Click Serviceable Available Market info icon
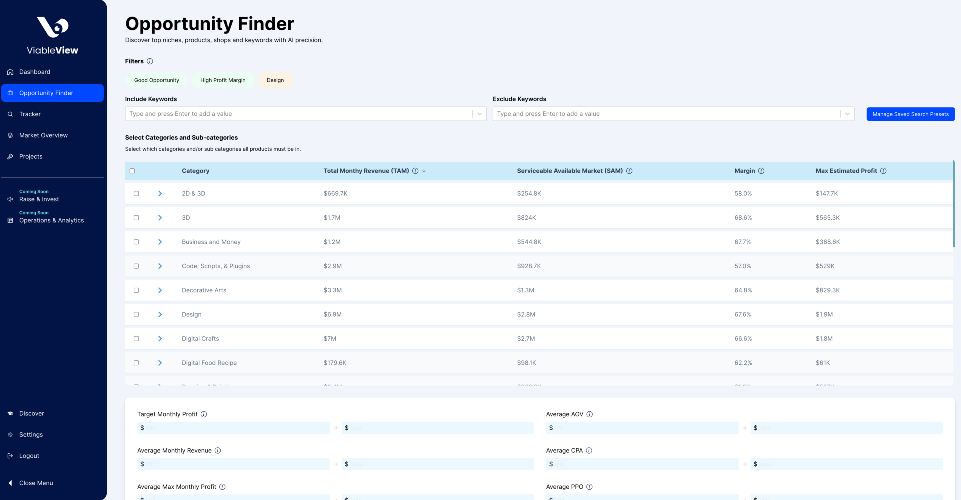Viewport: 961px width, 500px height. 629,171
